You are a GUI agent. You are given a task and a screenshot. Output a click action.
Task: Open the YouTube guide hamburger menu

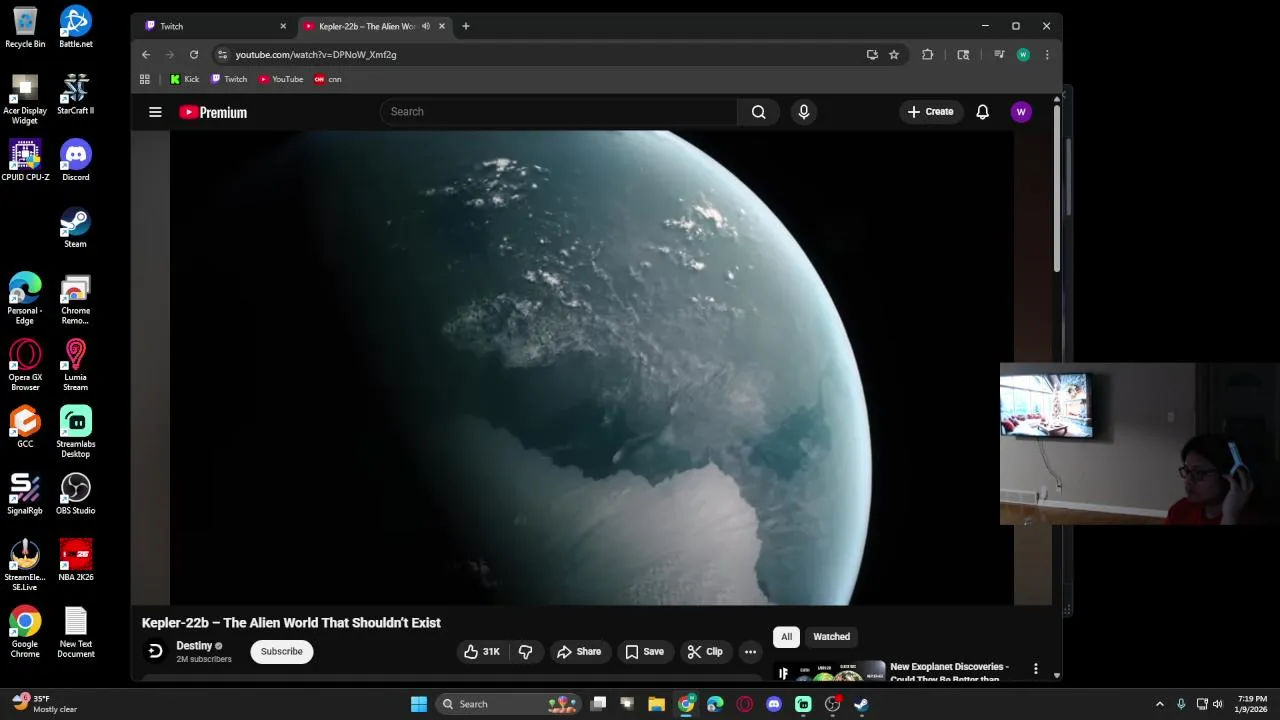[x=155, y=112]
